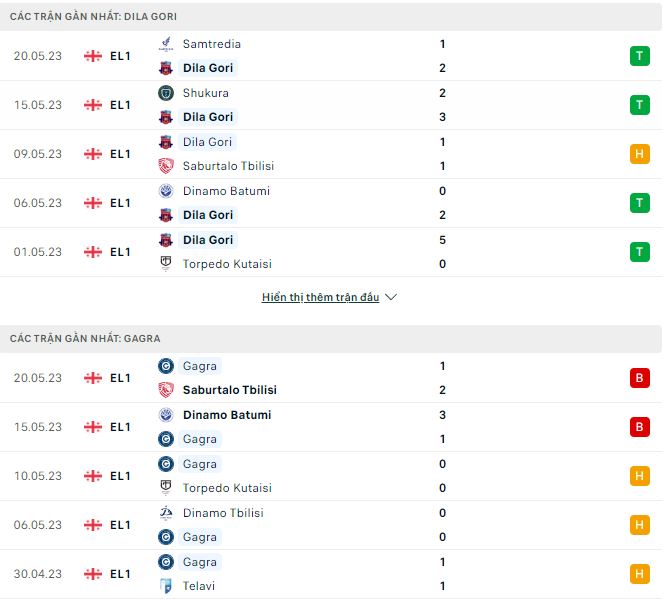Click the Torpedo Kutaisi logo in 01.05.23 match
Screen dimensions: 665x601
coord(166,264)
